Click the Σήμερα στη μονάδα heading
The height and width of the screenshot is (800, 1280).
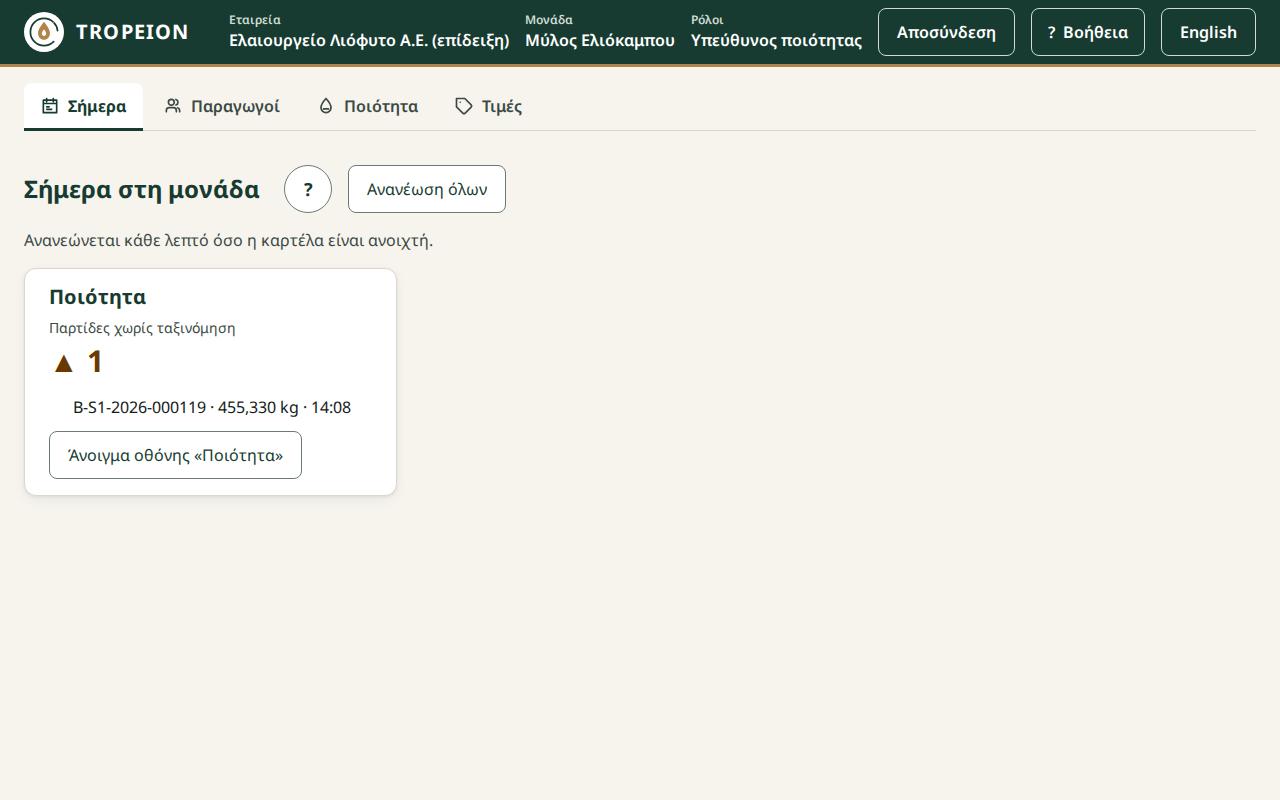142,189
